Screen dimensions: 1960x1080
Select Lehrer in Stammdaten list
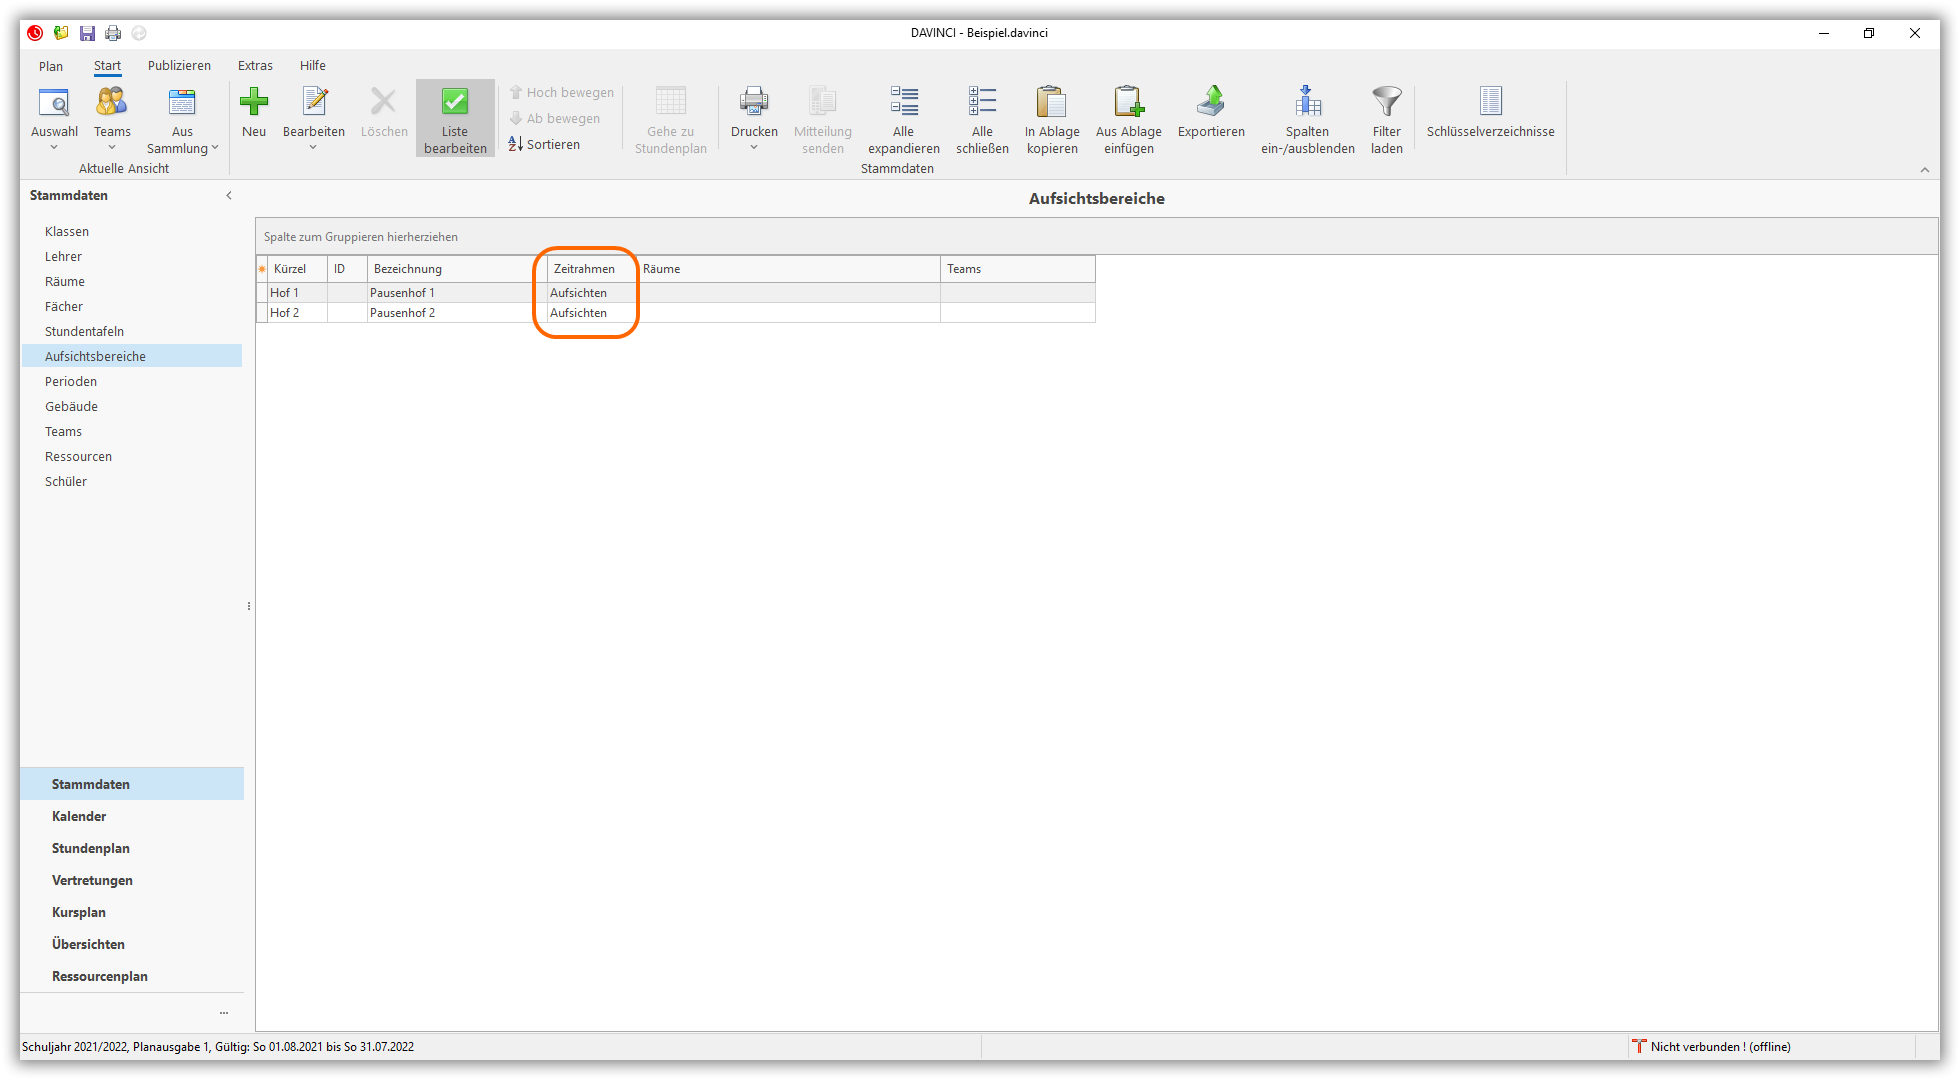pos(63,257)
